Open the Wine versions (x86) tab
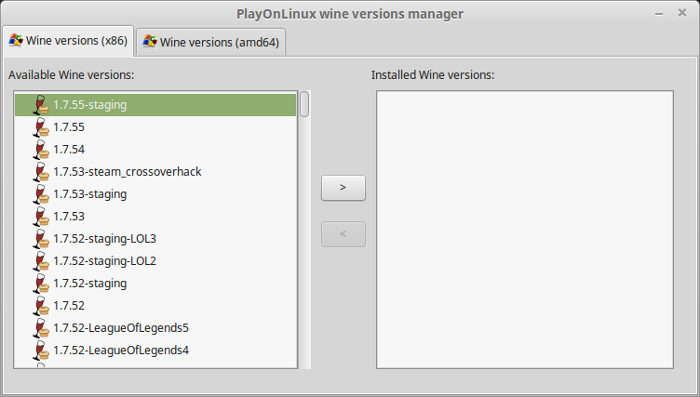700x397 pixels. pyautogui.click(x=68, y=41)
